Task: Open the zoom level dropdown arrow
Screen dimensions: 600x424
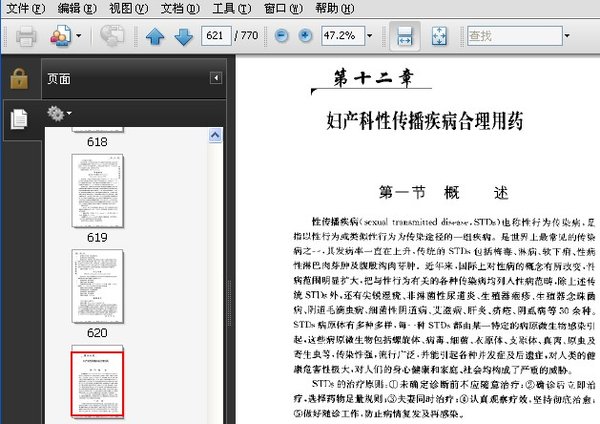Action: [x=370, y=36]
